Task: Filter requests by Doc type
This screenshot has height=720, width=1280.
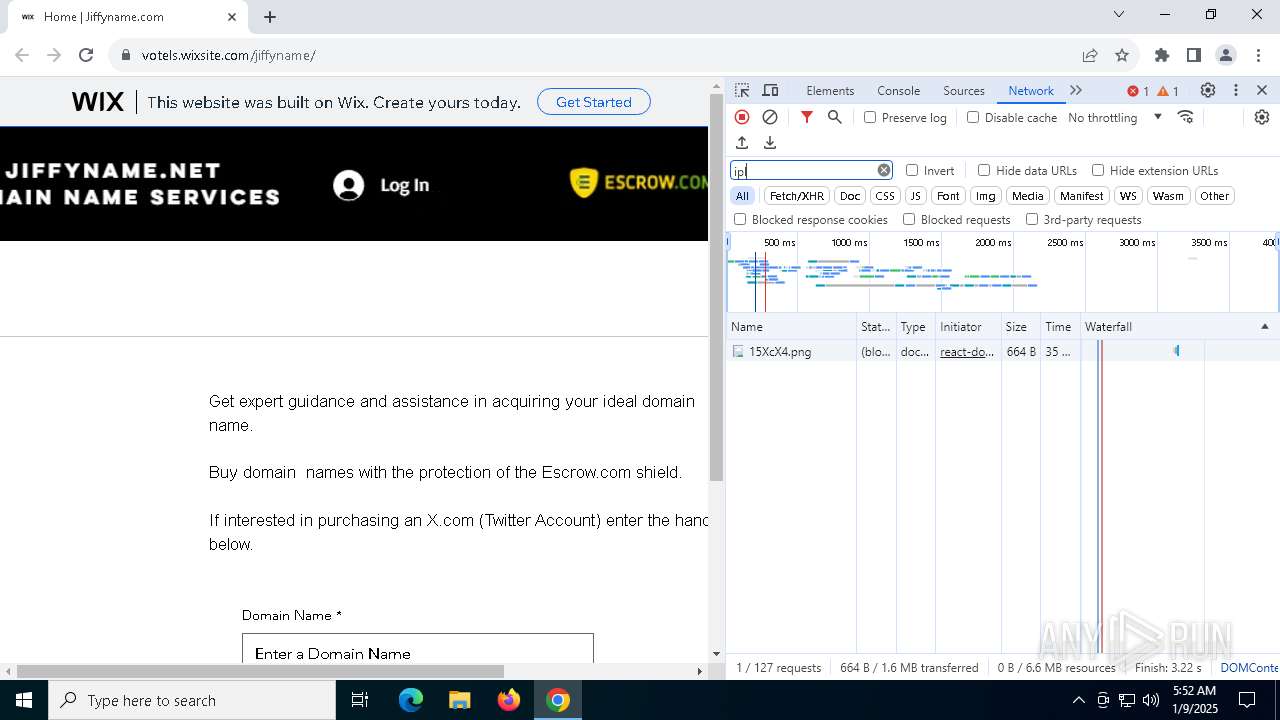Action: point(850,196)
